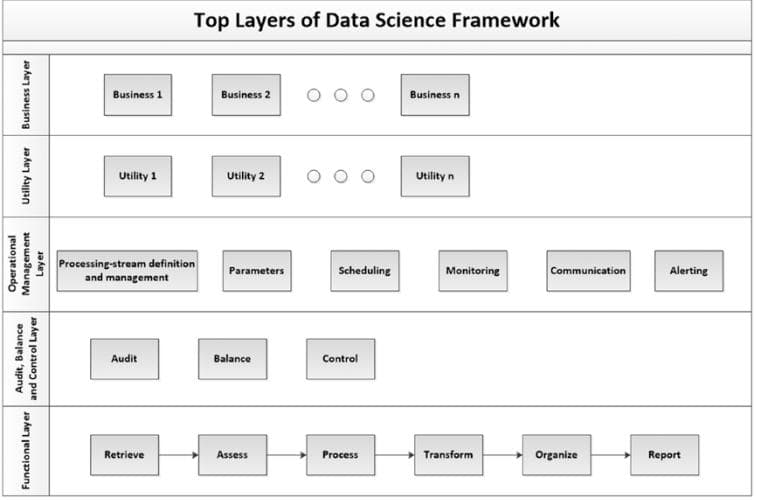Click the Business 1 box
This screenshot has height=500, width=757.
point(138,95)
